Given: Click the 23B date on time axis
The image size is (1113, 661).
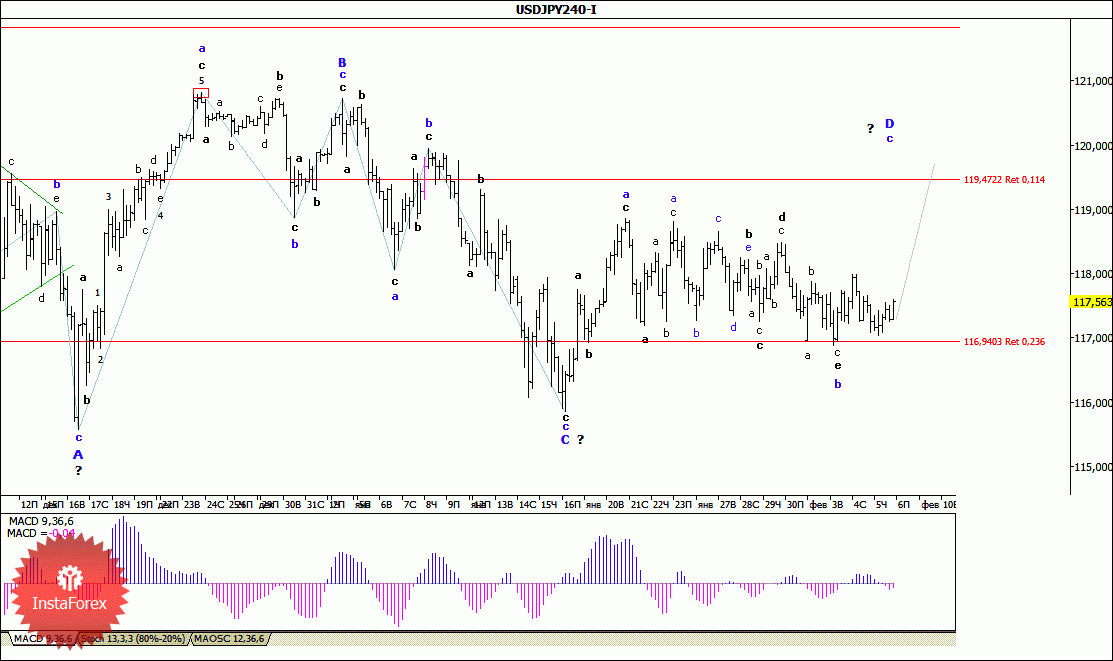Looking at the screenshot, I should pyautogui.click(x=192, y=504).
